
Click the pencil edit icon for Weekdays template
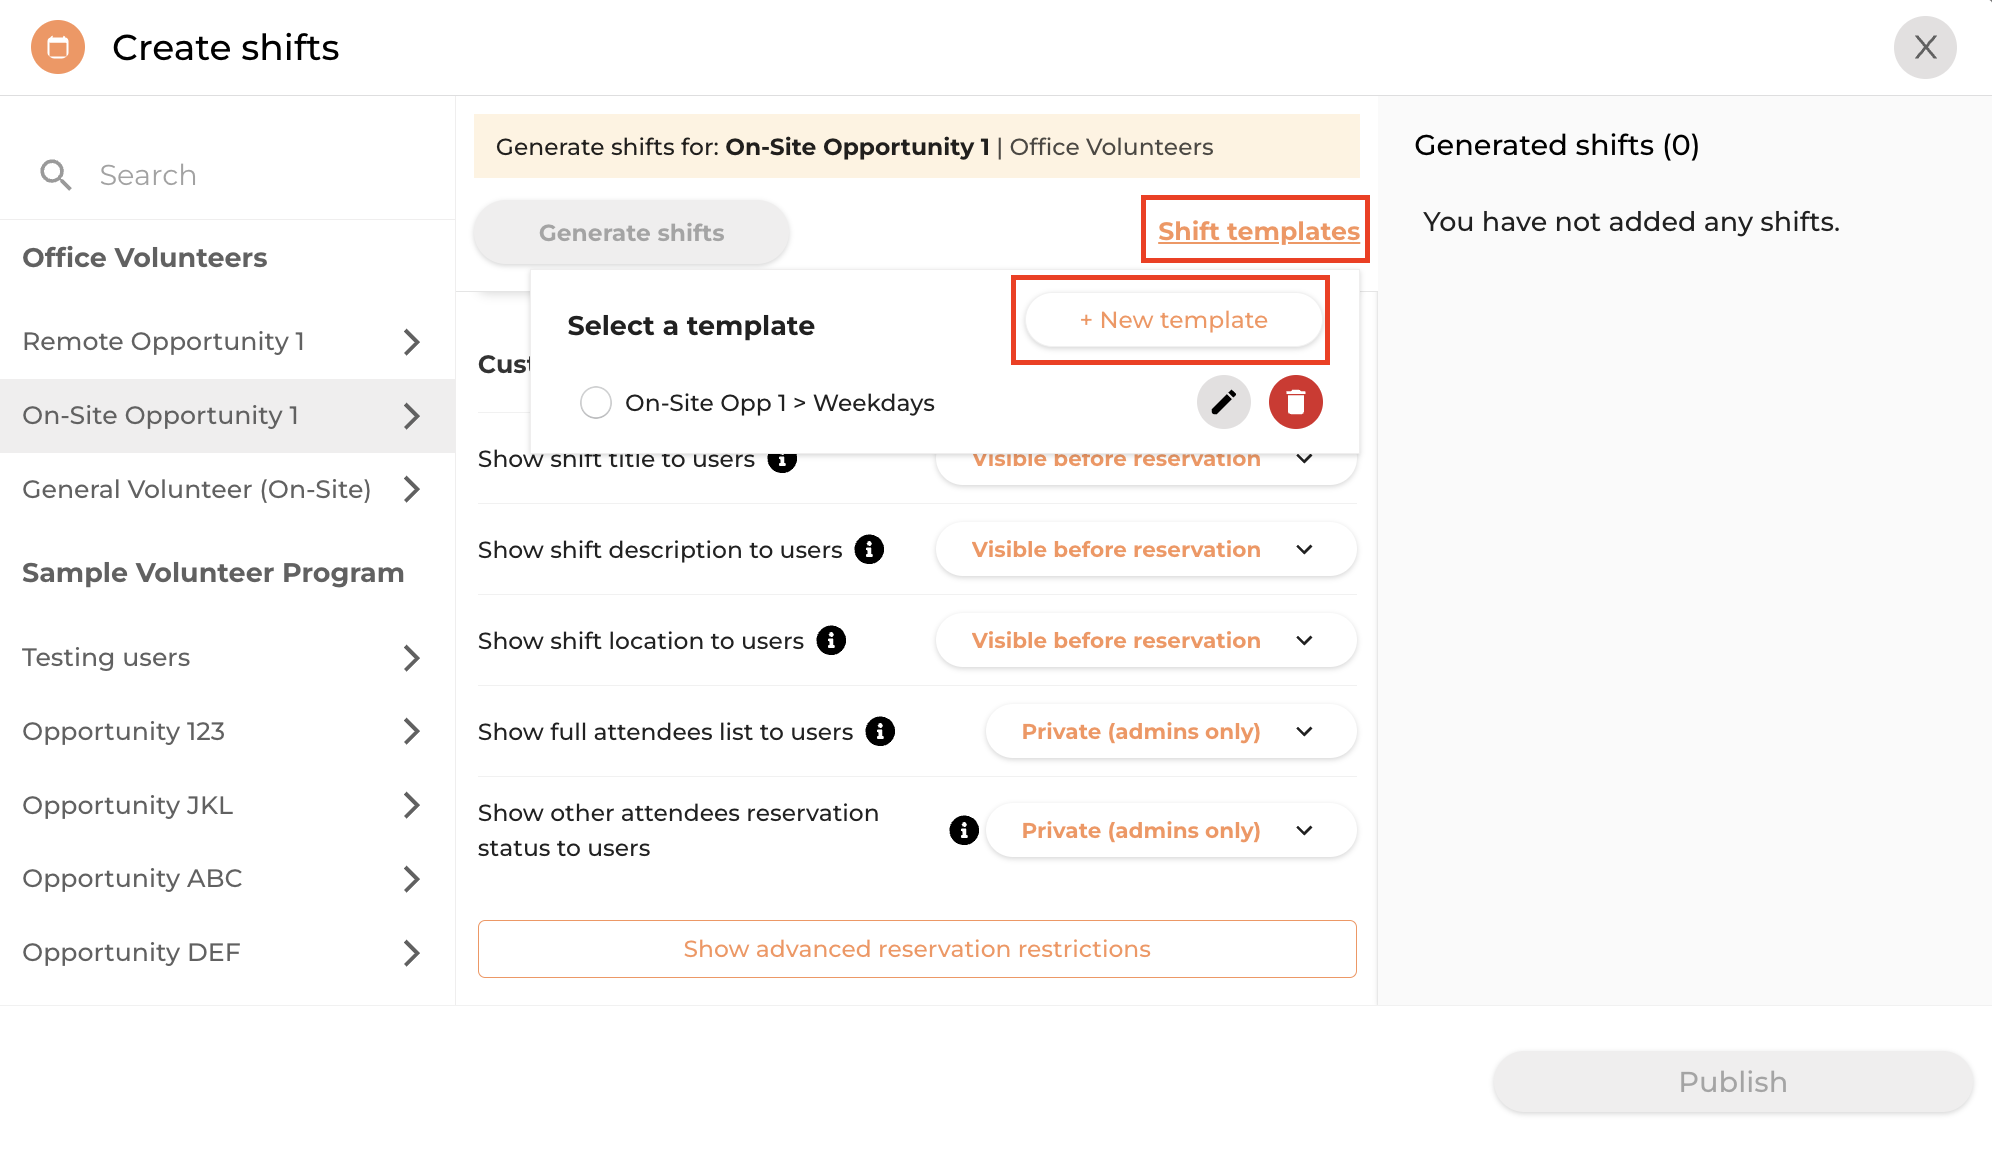coord(1224,403)
